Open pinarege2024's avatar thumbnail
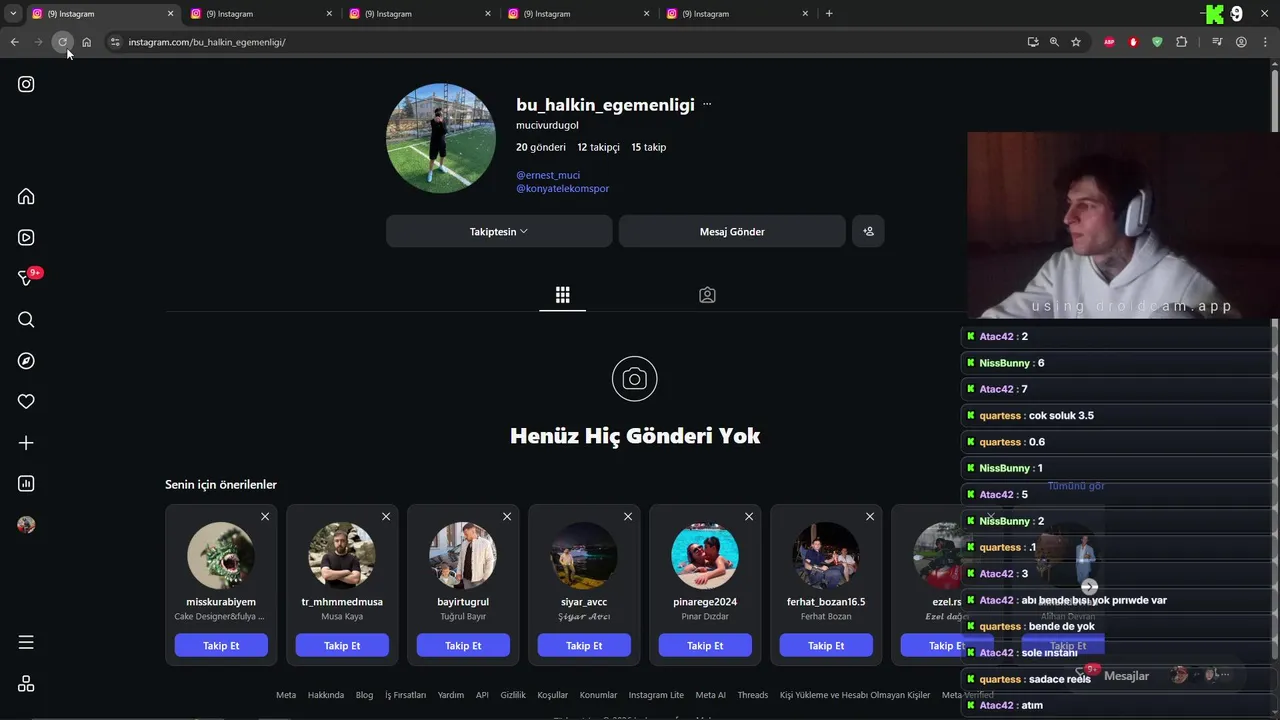 [x=705, y=555]
